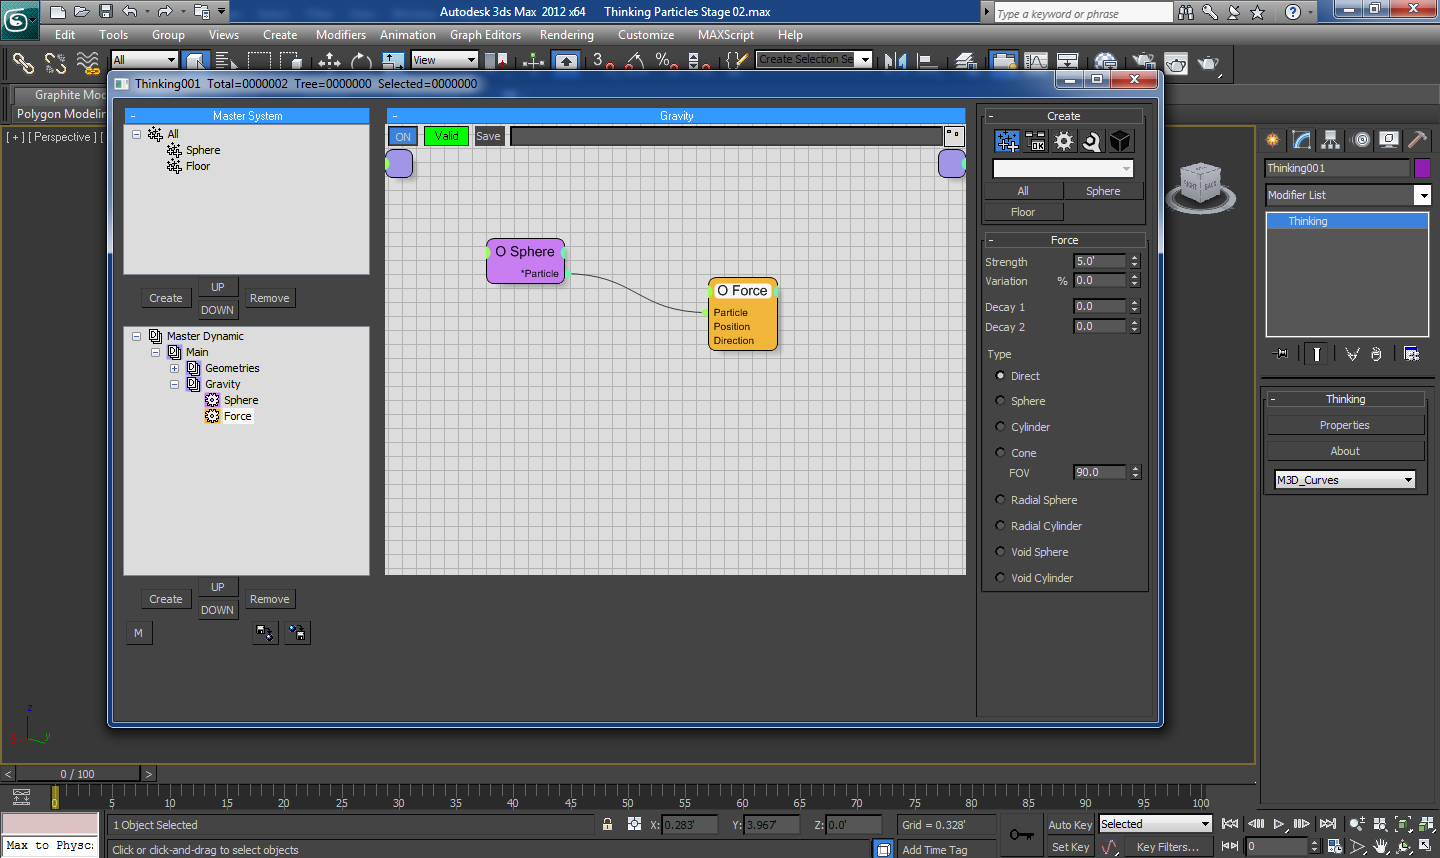Open the Create command panel tab
1440x858 pixels.
[x=1273, y=140]
